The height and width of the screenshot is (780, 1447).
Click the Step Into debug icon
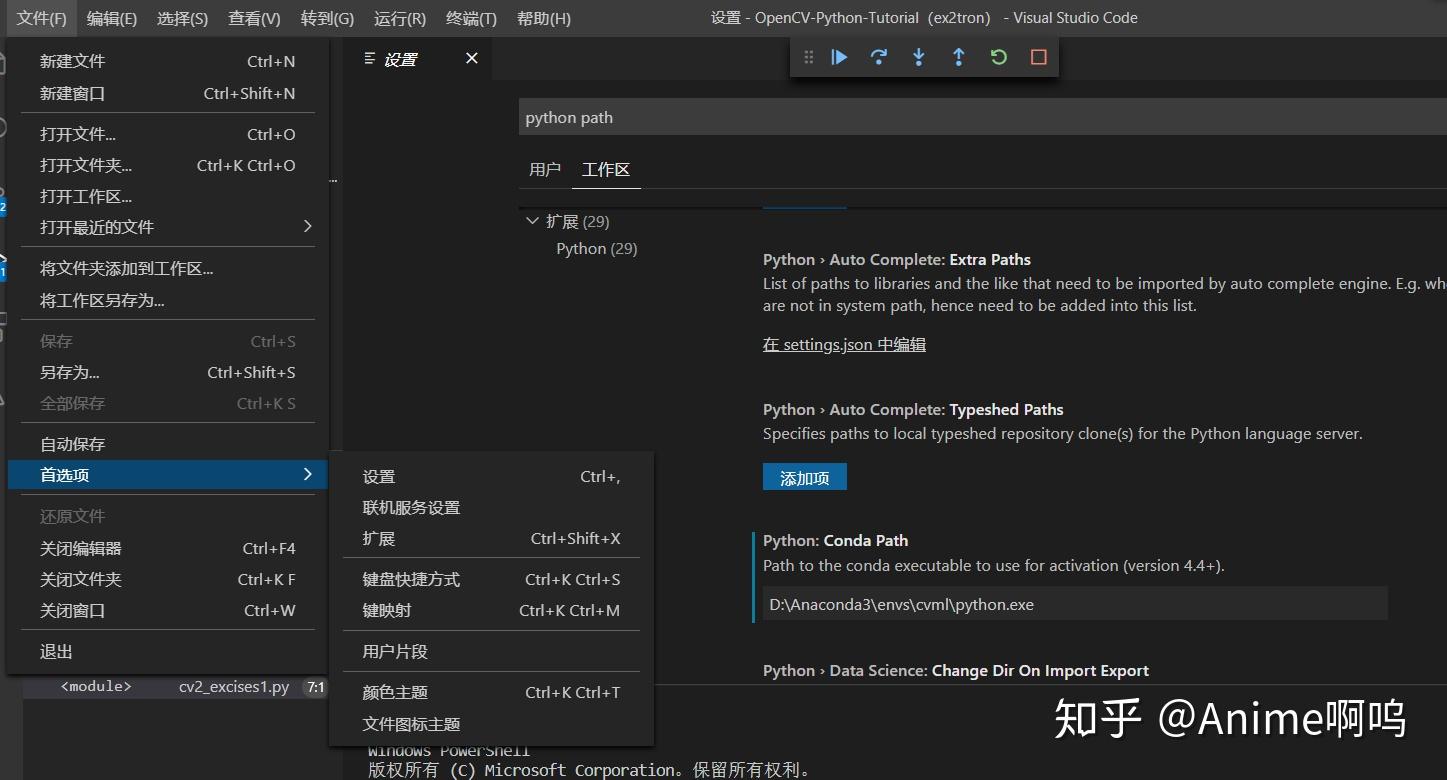(918, 57)
